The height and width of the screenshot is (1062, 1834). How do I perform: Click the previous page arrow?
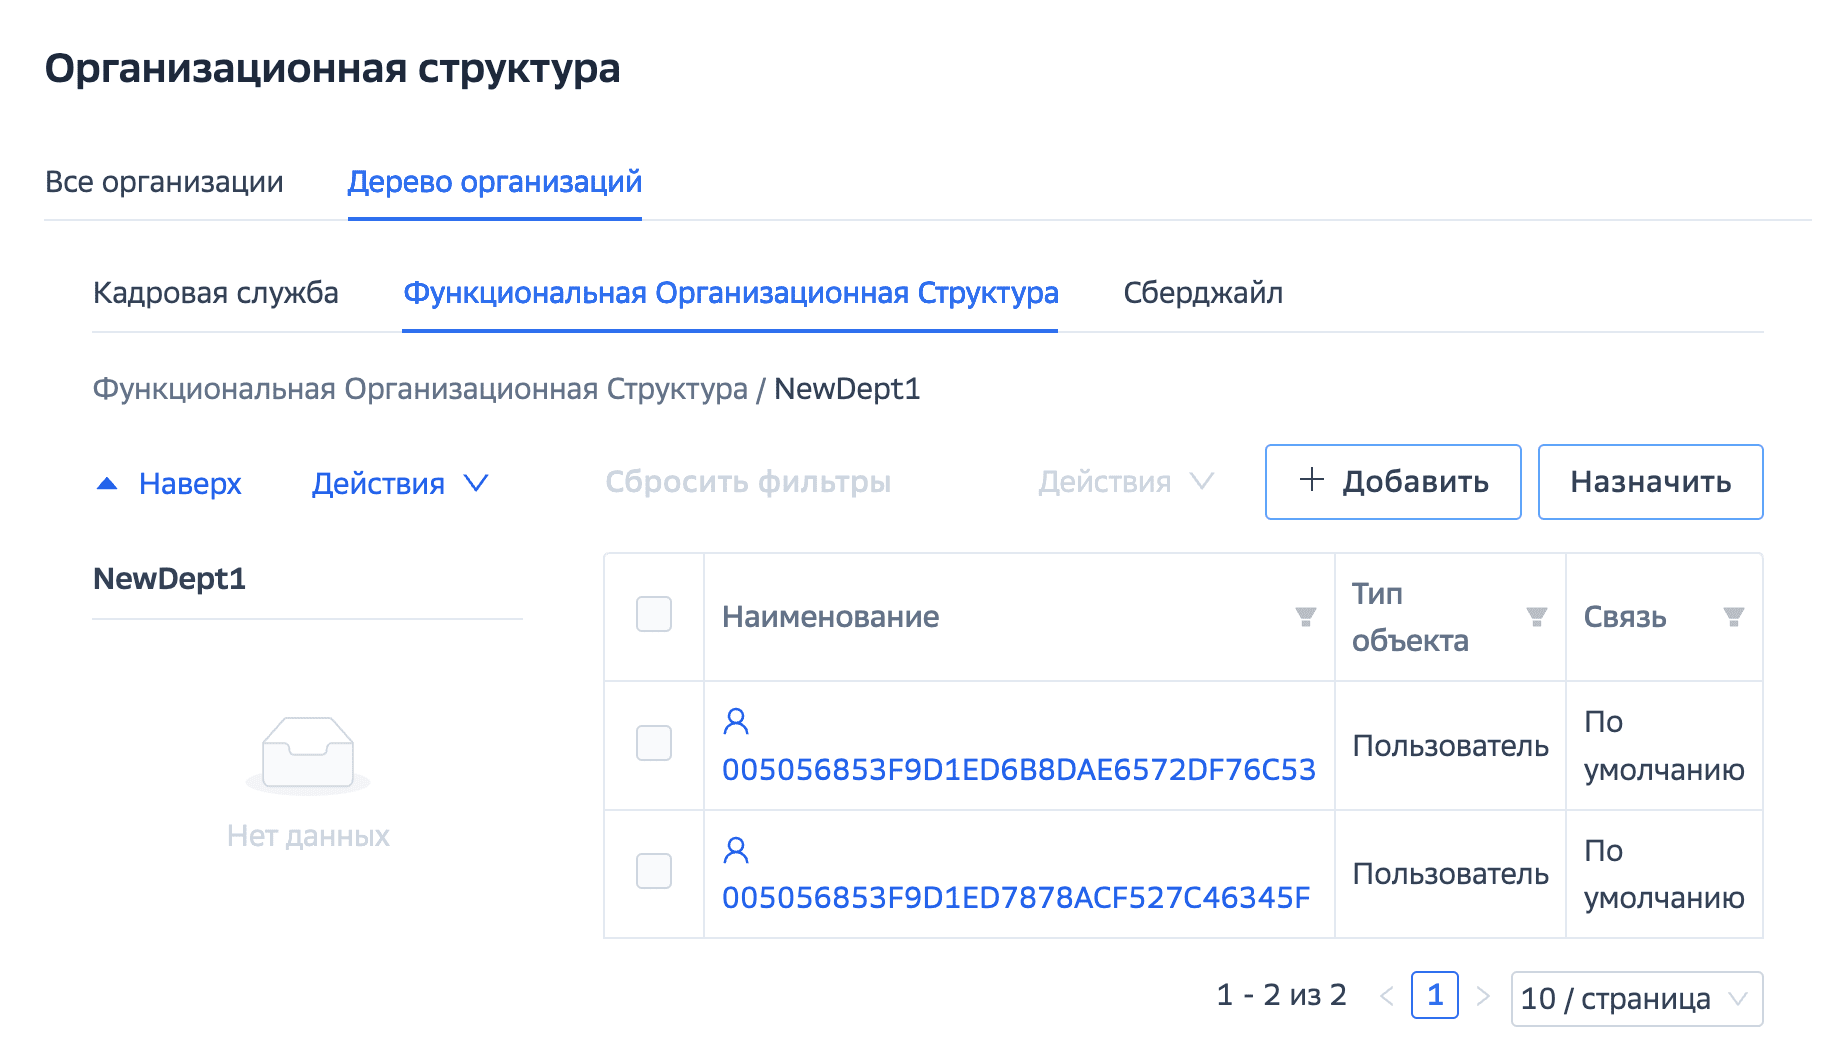(x=1387, y=996)
